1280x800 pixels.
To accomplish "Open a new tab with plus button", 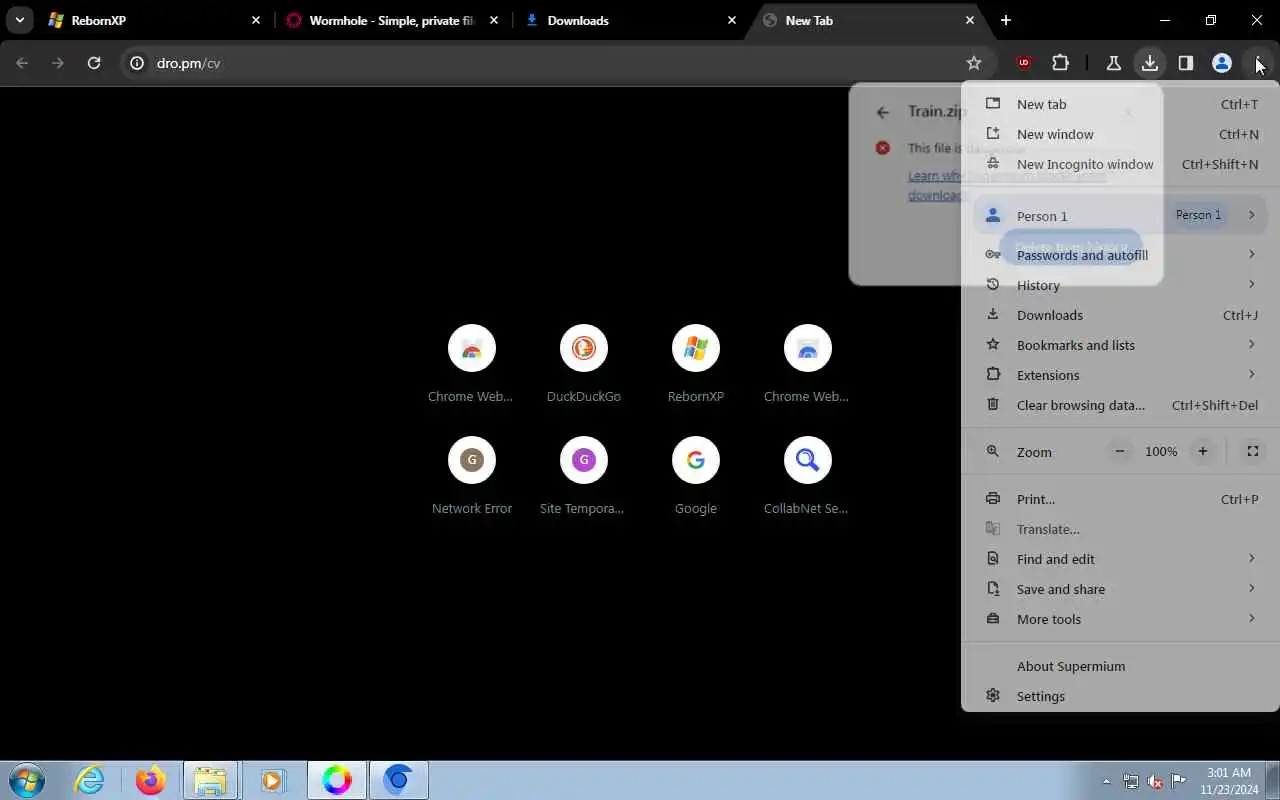I will 1006,20.
